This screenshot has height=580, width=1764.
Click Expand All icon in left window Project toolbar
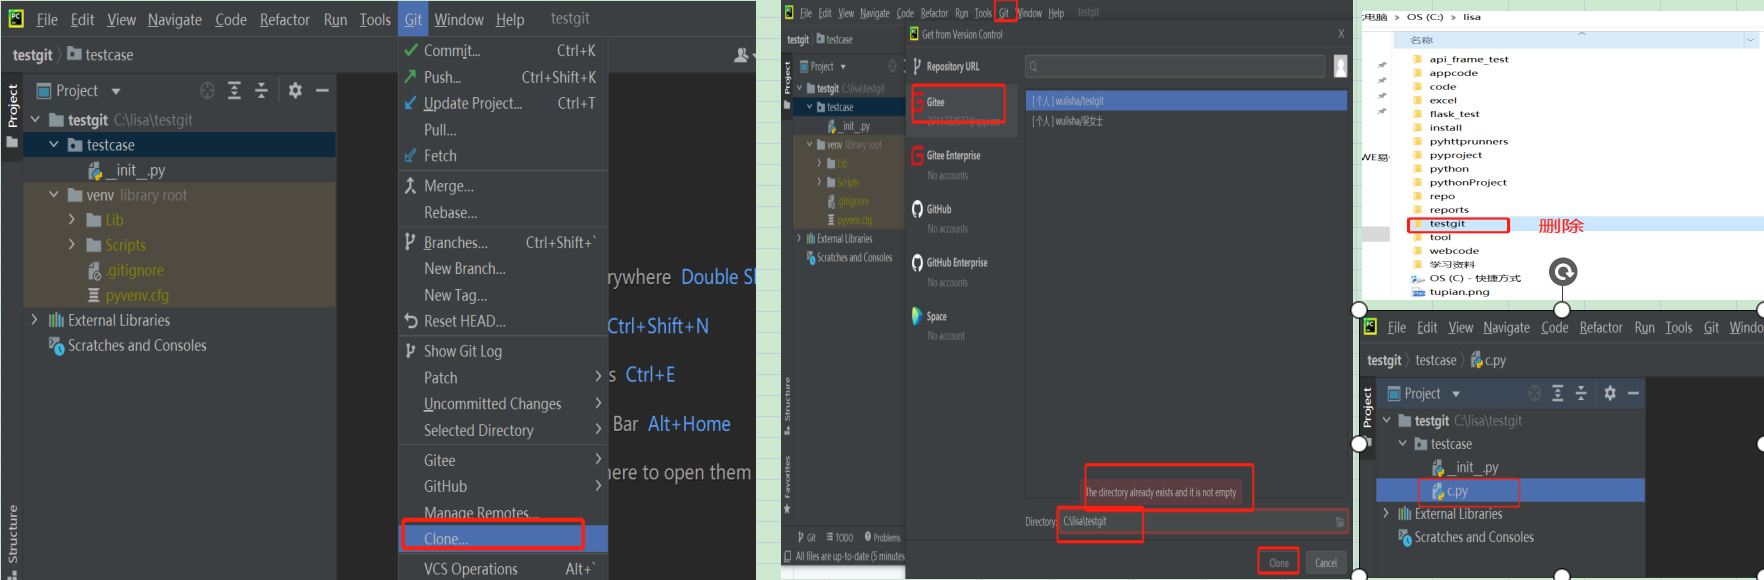click(234, 91)
